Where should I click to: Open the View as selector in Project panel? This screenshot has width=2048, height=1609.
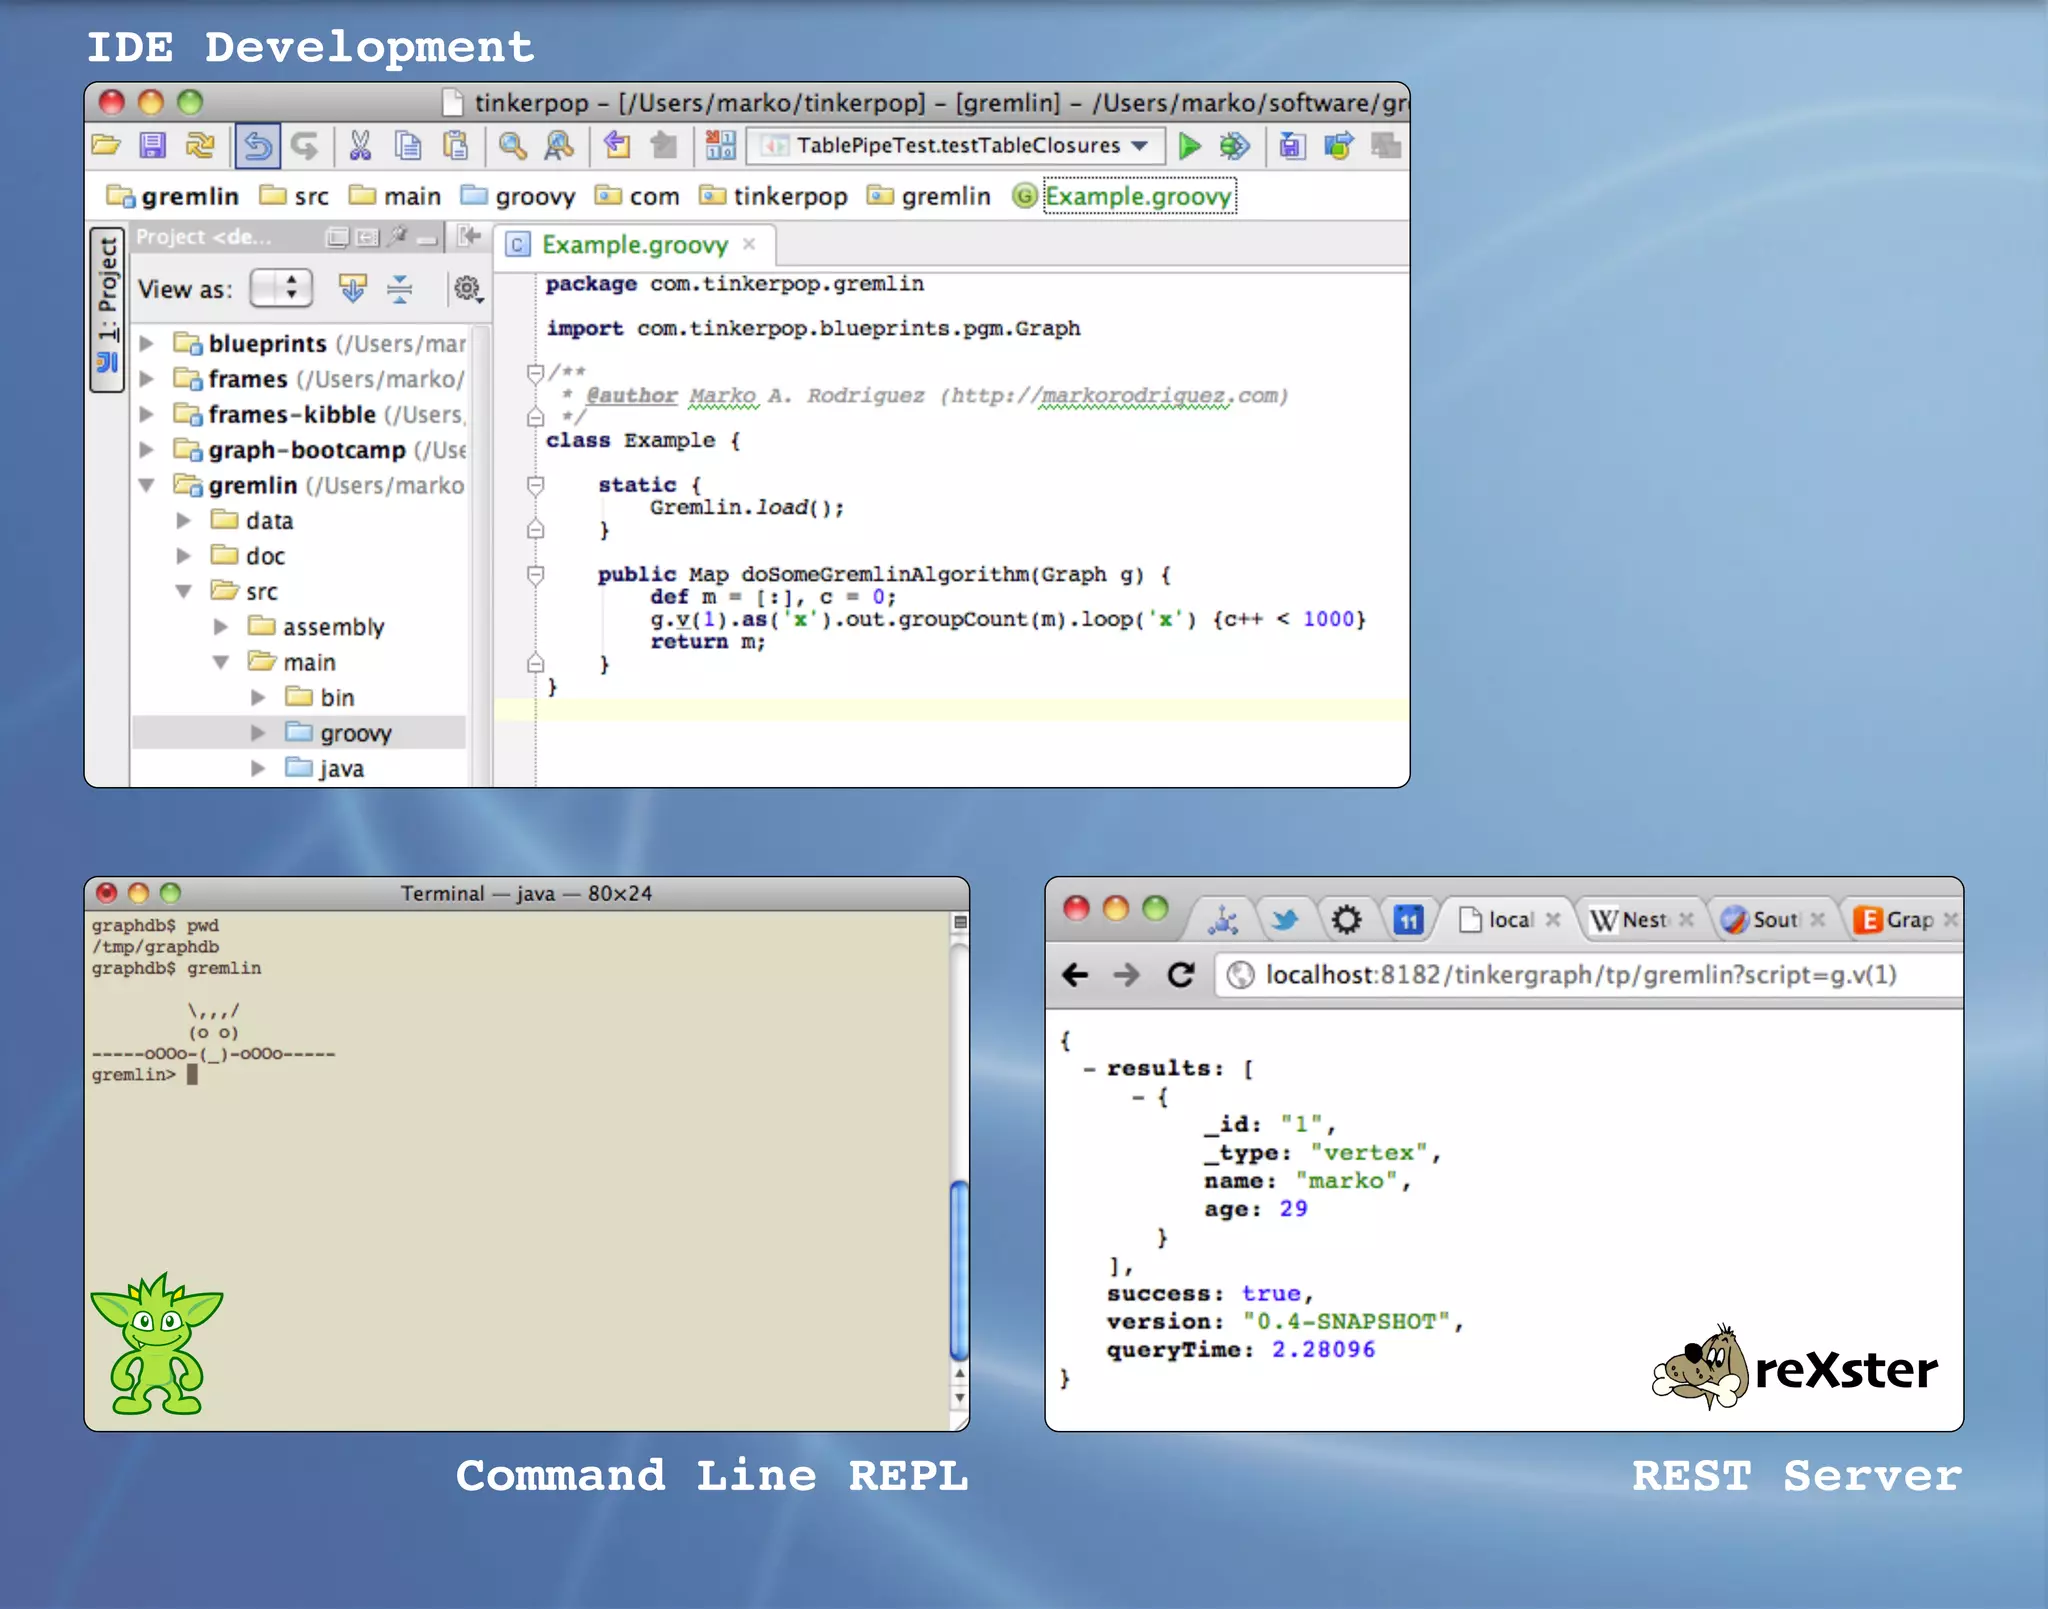[x=281, y=288]
